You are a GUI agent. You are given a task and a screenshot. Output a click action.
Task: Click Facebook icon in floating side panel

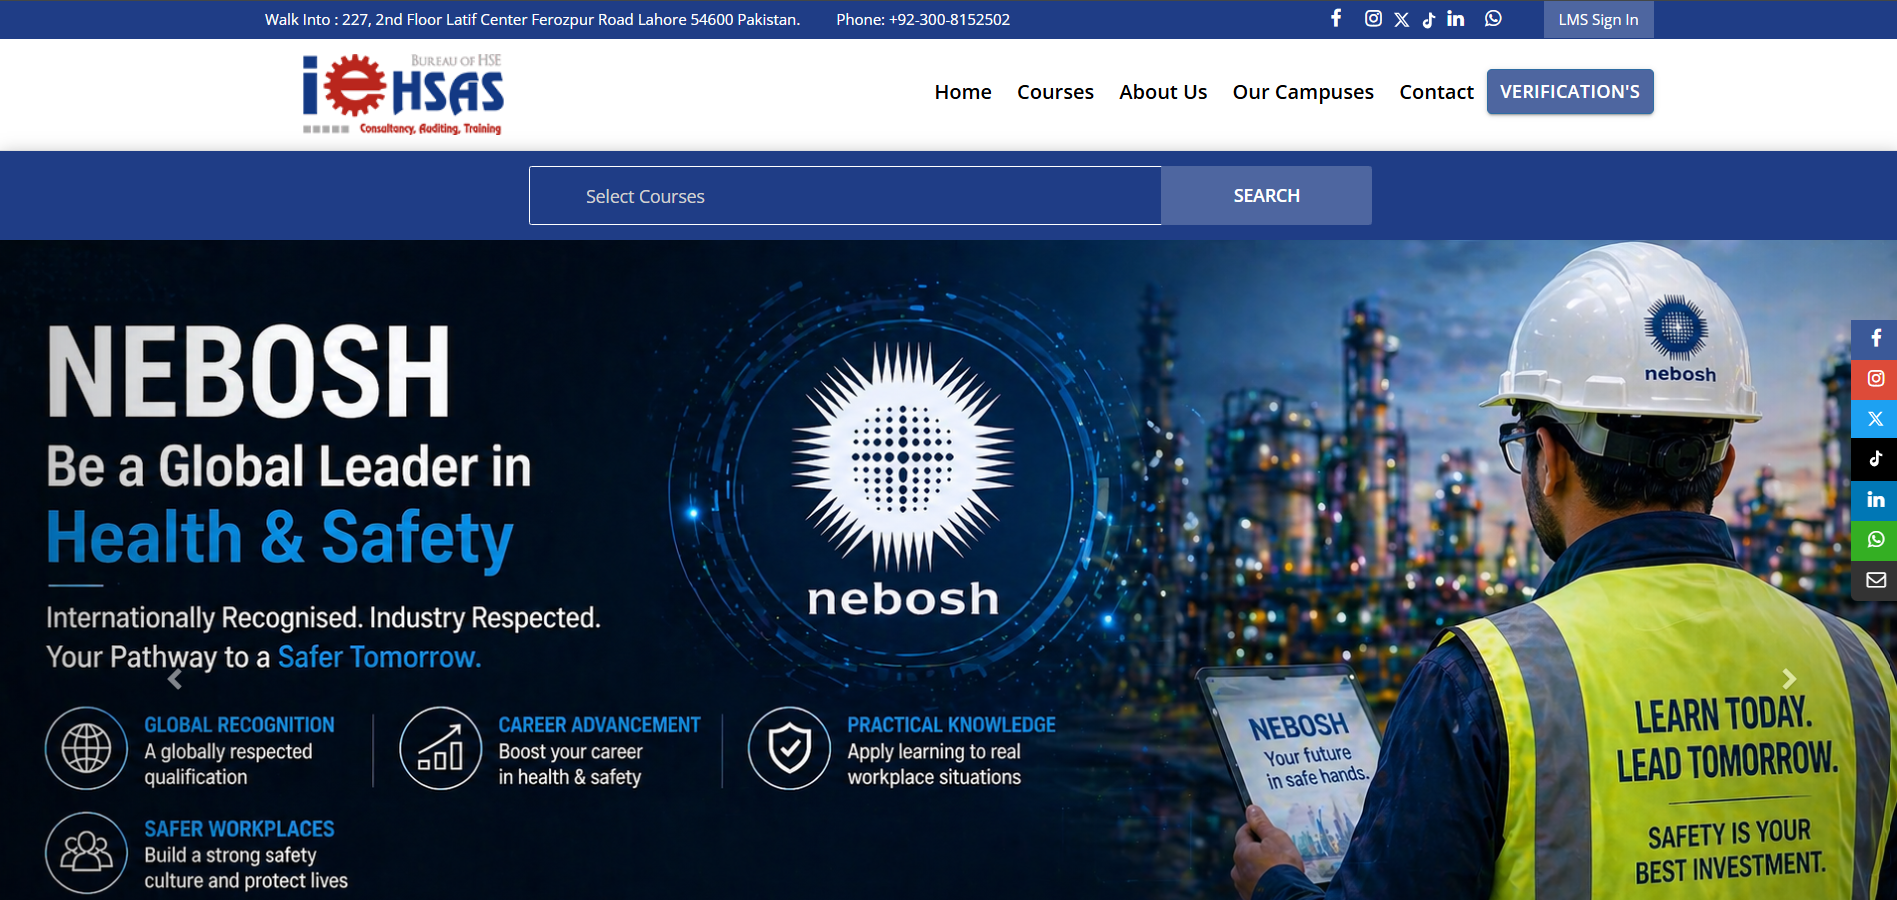point(1874,339)
